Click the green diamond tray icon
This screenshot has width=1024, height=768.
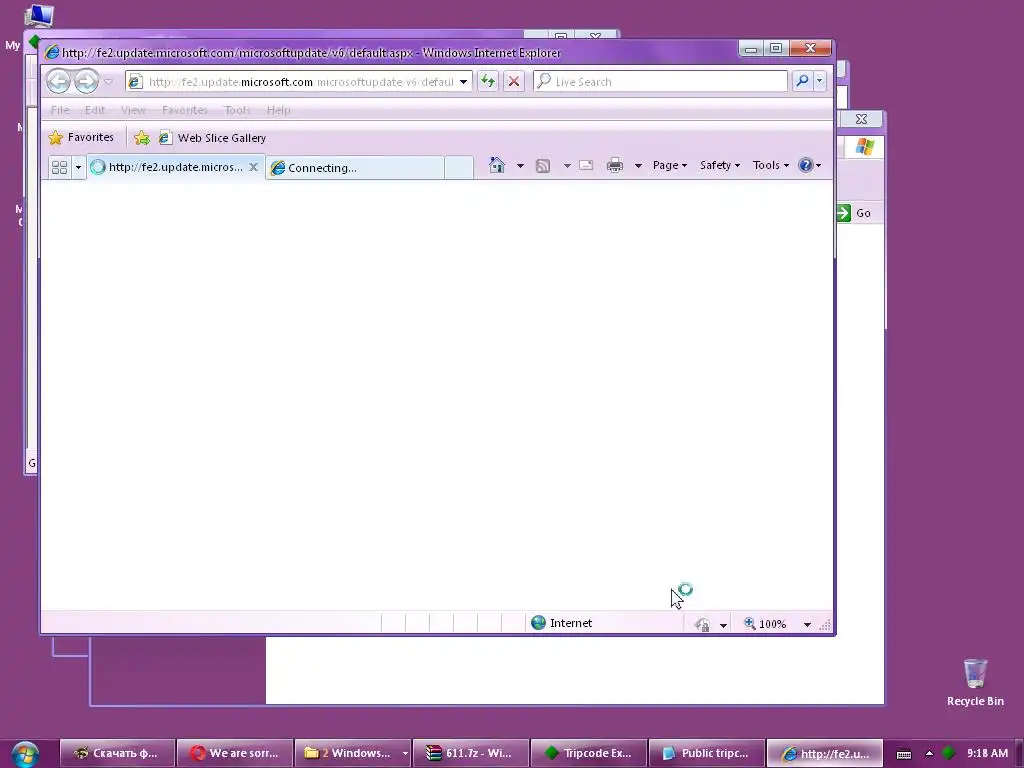coord(948,753)
